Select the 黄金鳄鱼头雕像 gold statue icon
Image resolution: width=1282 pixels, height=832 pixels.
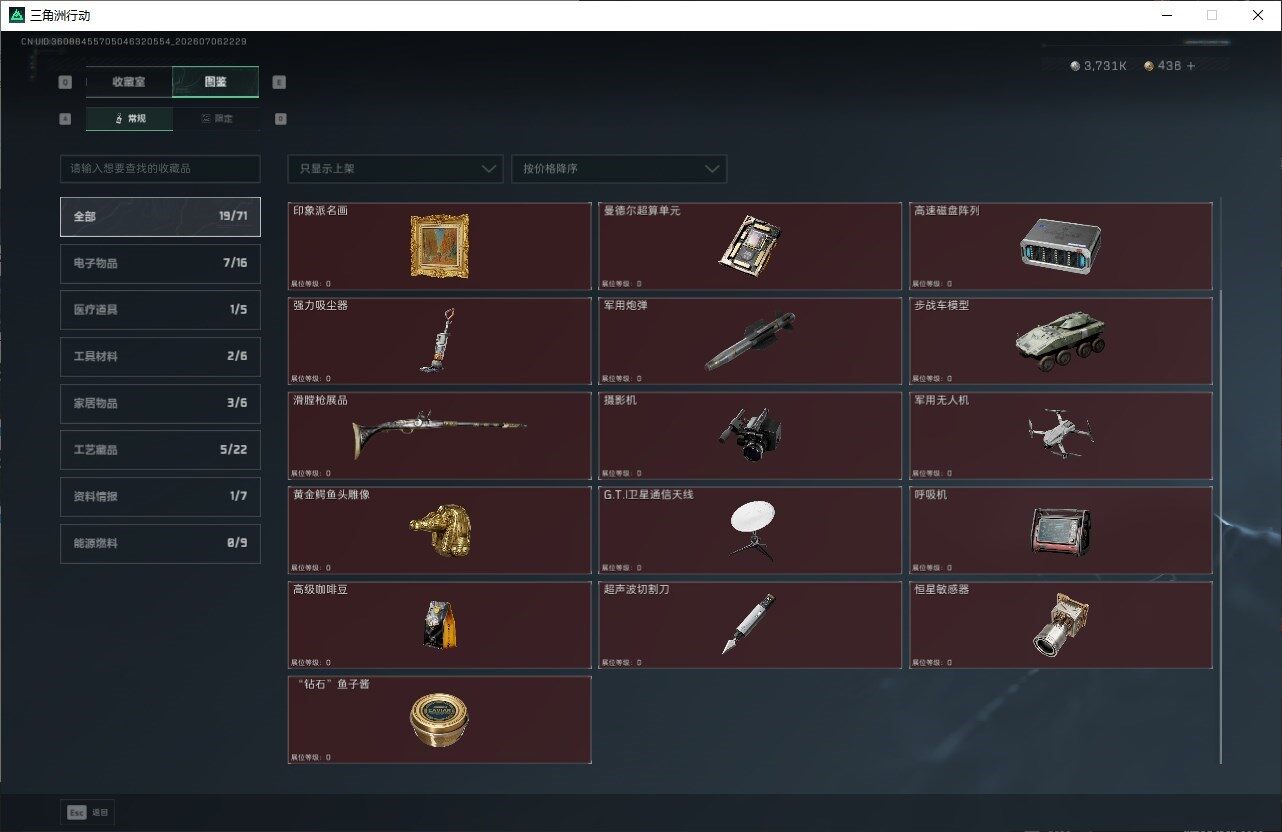[x=440, y=530]
